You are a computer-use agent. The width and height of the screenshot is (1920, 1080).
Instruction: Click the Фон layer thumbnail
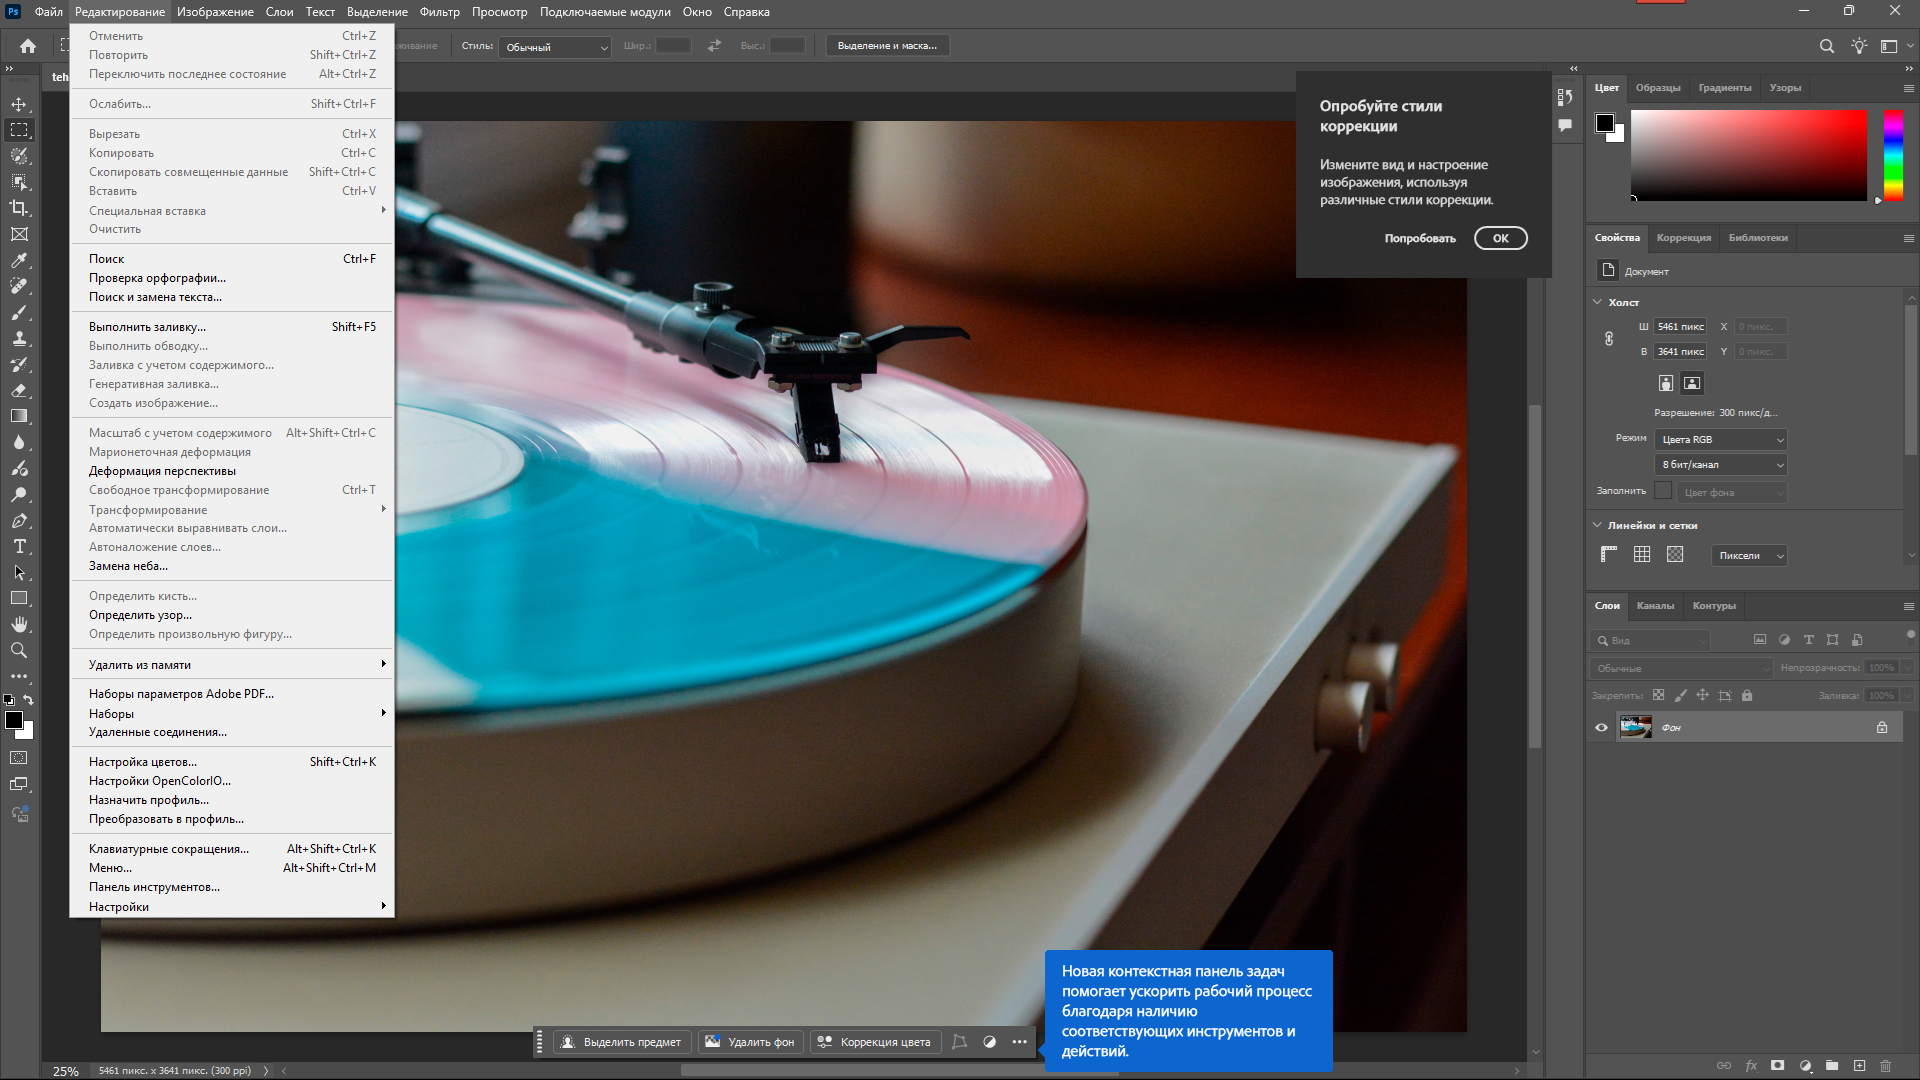(x=1636, y=728)
